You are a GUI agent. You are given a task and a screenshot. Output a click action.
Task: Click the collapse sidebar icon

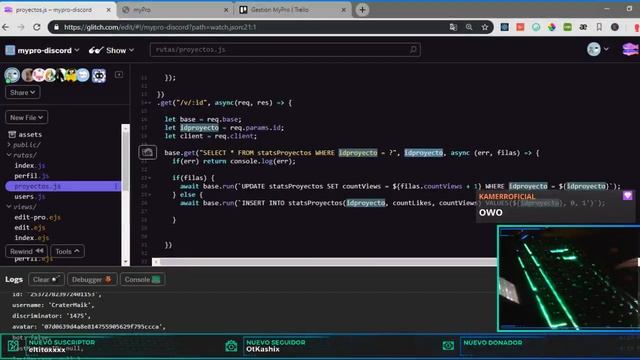coord(119,75)
